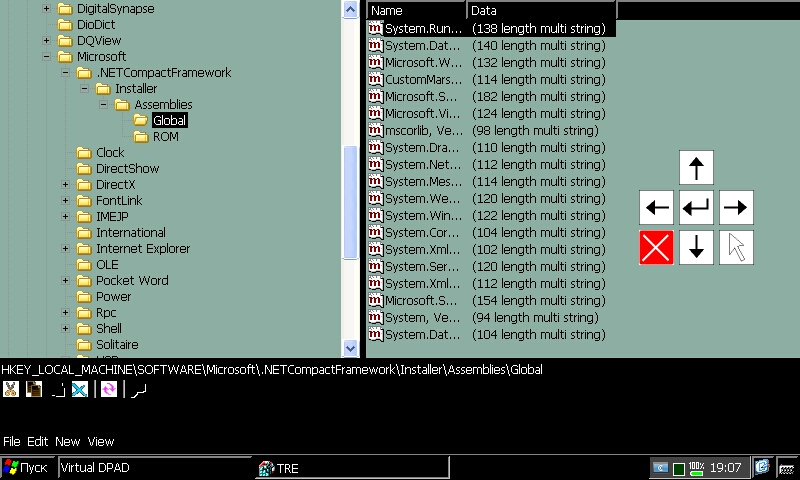800x480 pixels.
Task: Open the Edit menu
Action: (38, 441)
